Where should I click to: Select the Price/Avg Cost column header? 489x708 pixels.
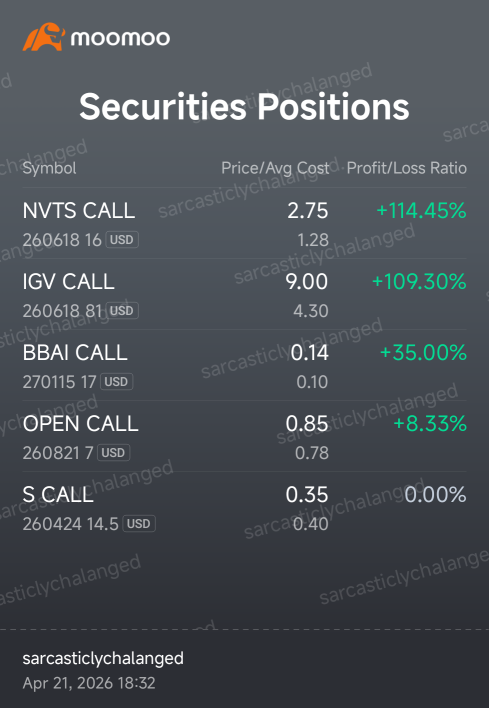(275, 168)
